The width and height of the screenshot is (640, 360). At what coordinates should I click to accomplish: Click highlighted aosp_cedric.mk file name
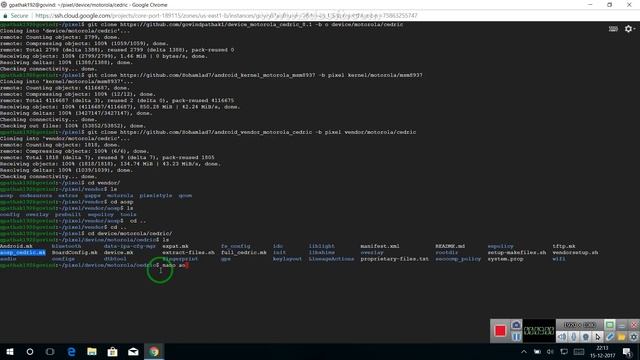23,253
